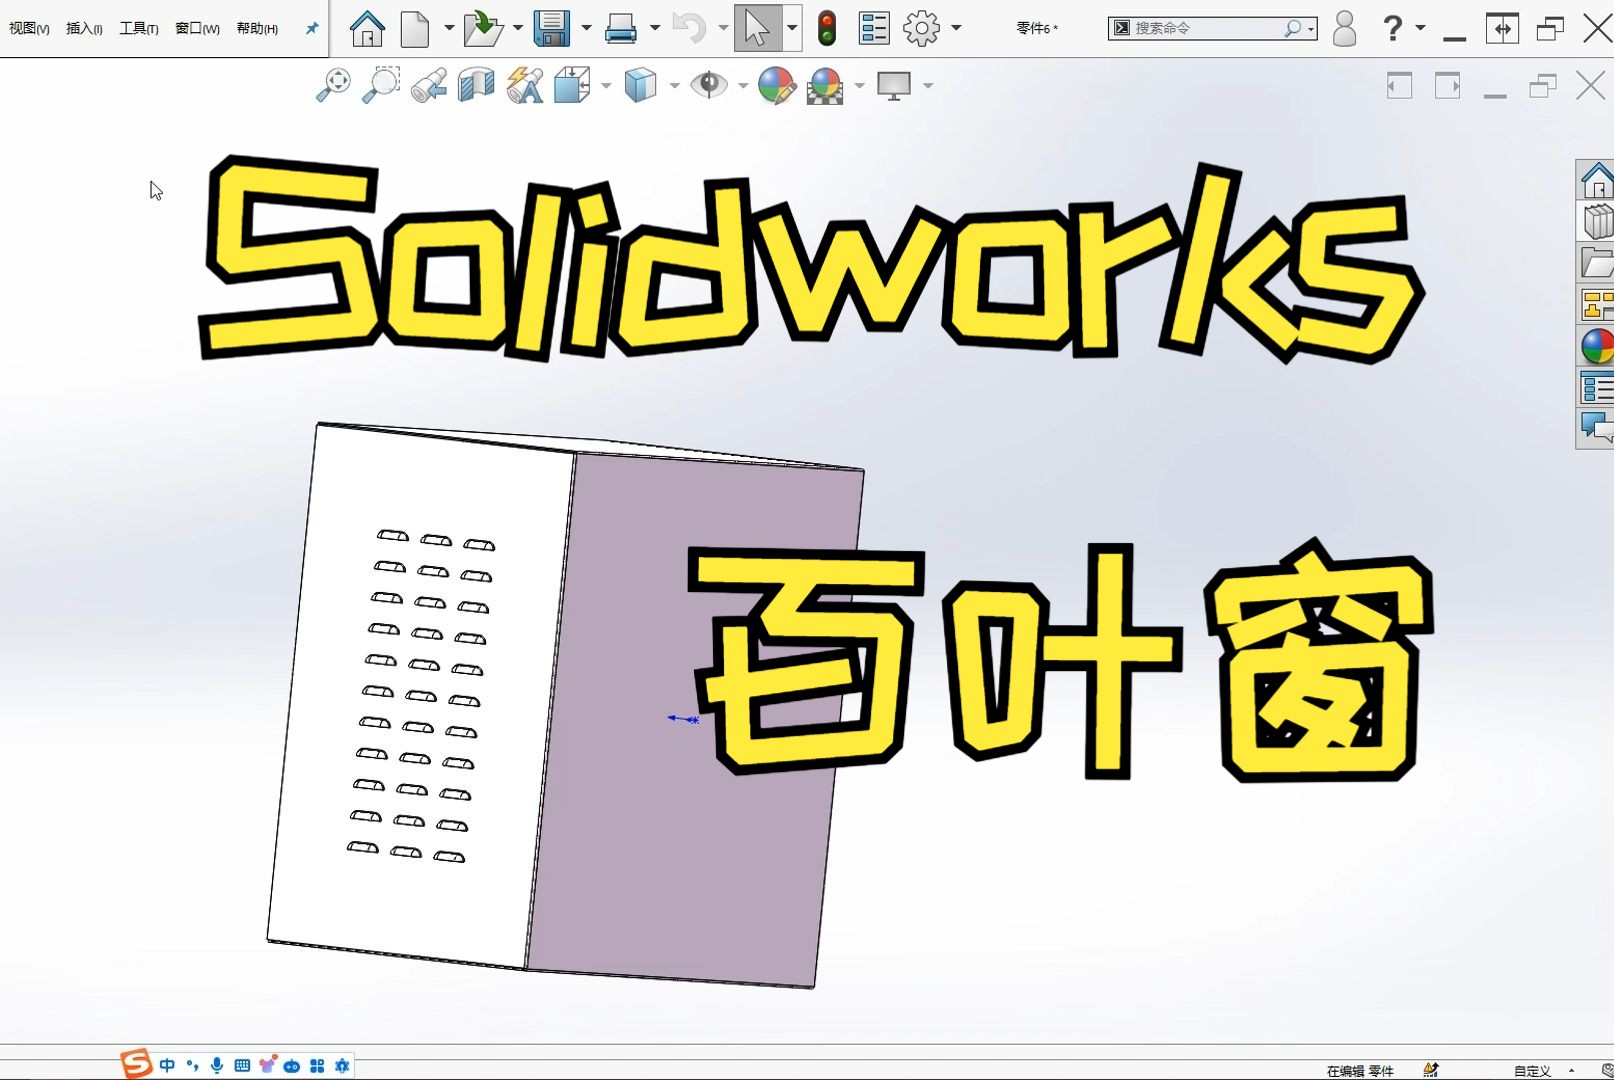Open the Hide/Show Items eye icon

click(x=708, y=85)
